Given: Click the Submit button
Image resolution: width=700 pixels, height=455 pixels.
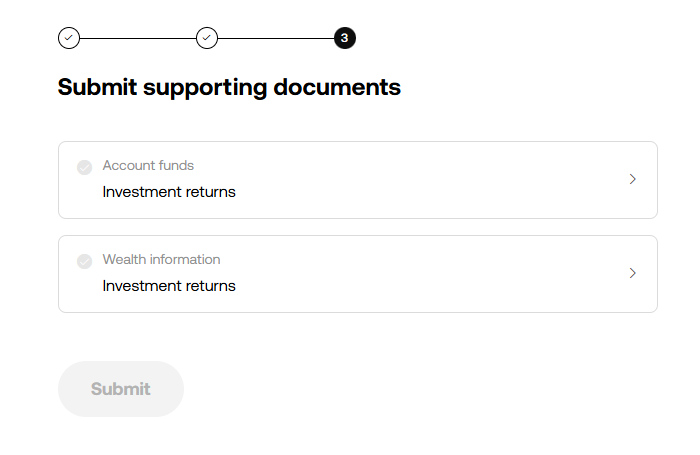Looking at the screenshot, I should tap(121, 389).
